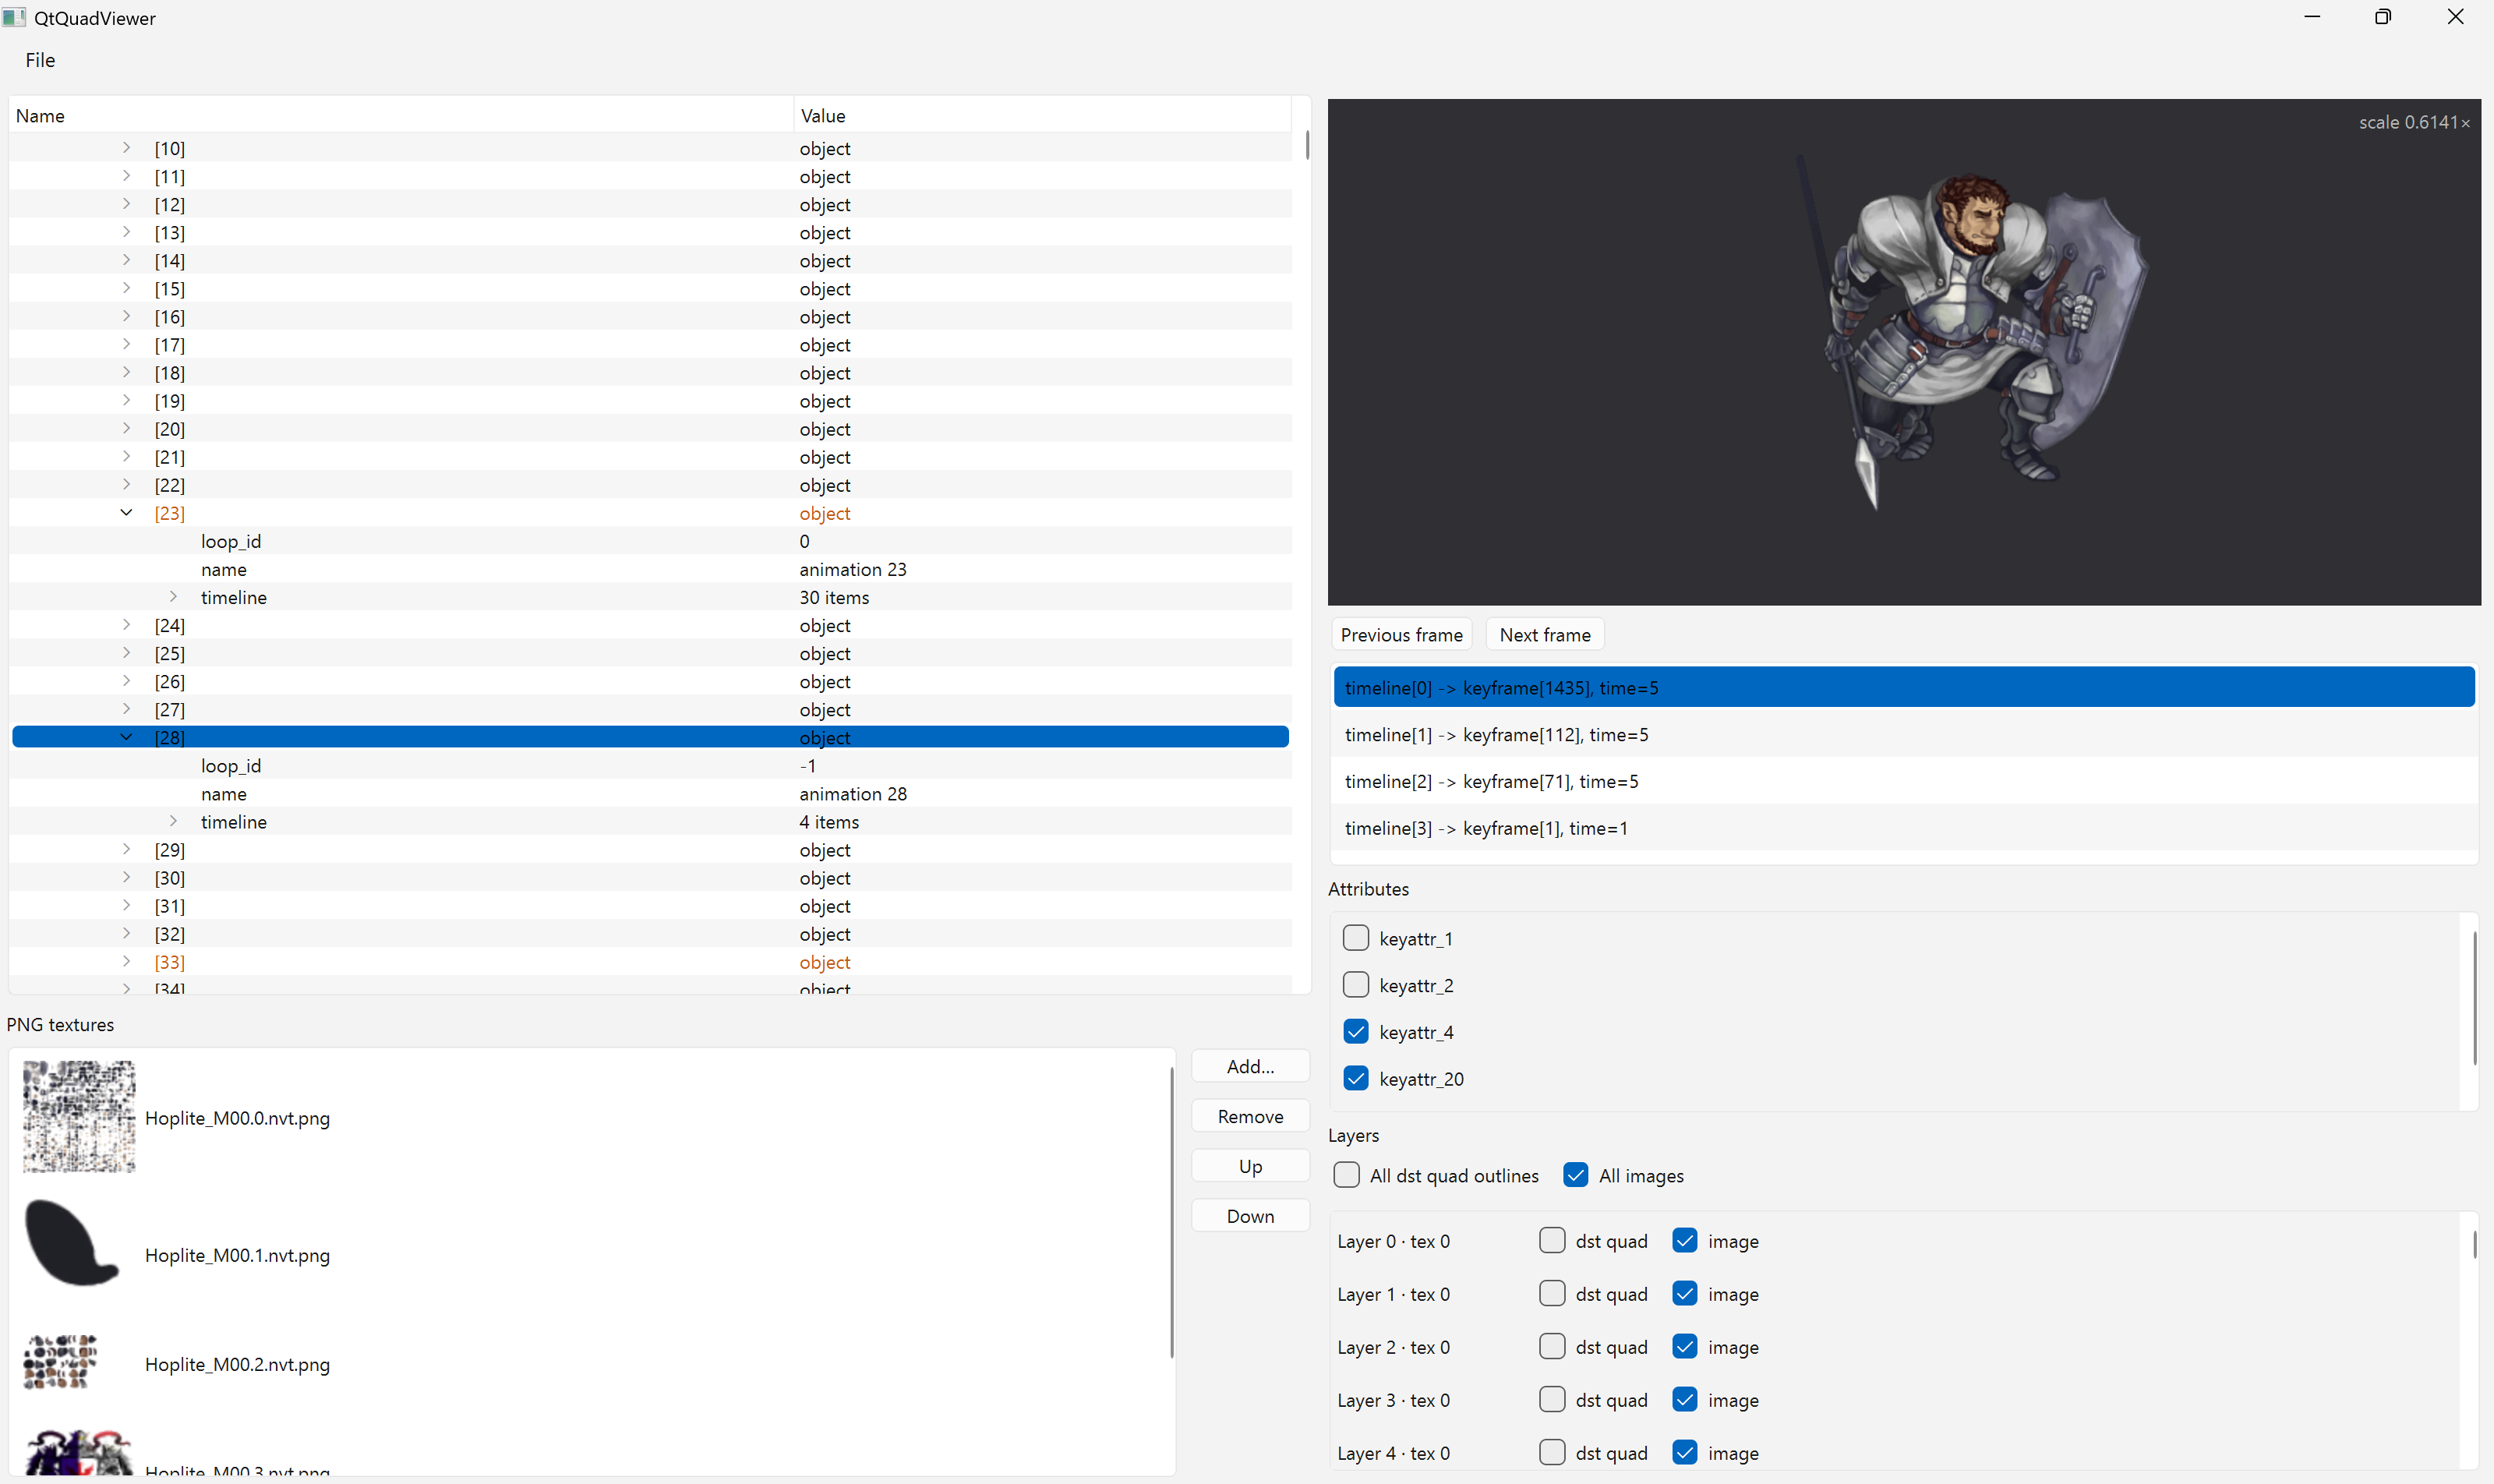
Task: Restore down the window using title bar icon
Action: (2383, 17)
